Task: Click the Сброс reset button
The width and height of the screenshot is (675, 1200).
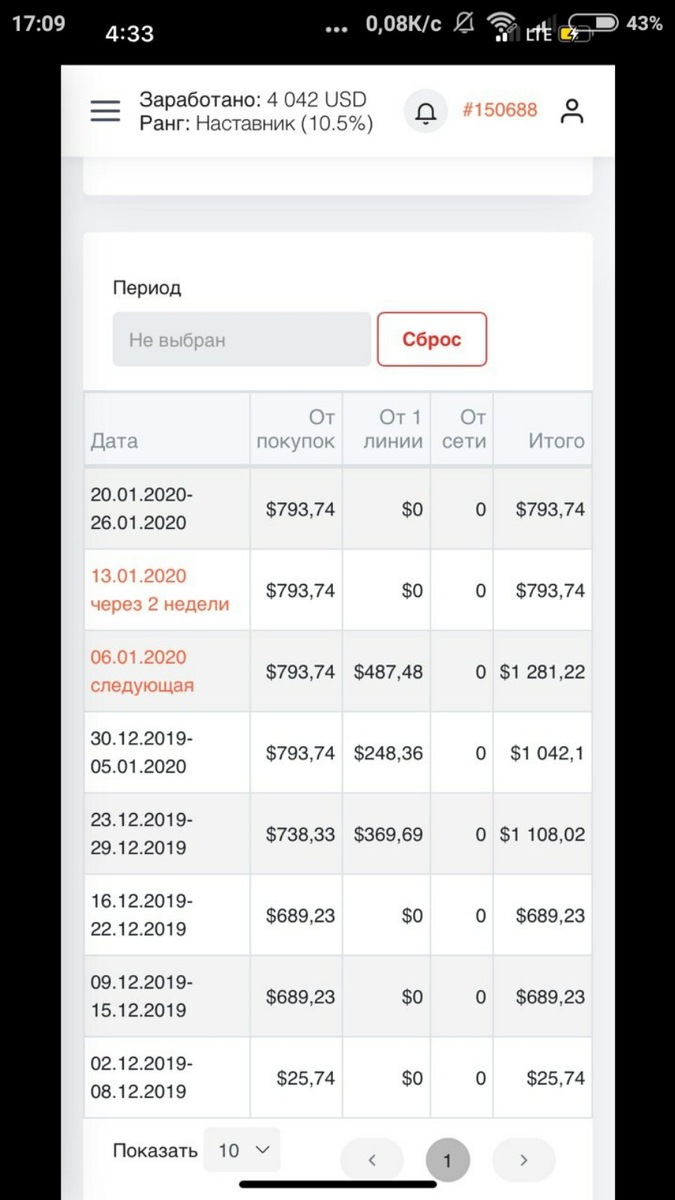Action: (x=432, y=339)
